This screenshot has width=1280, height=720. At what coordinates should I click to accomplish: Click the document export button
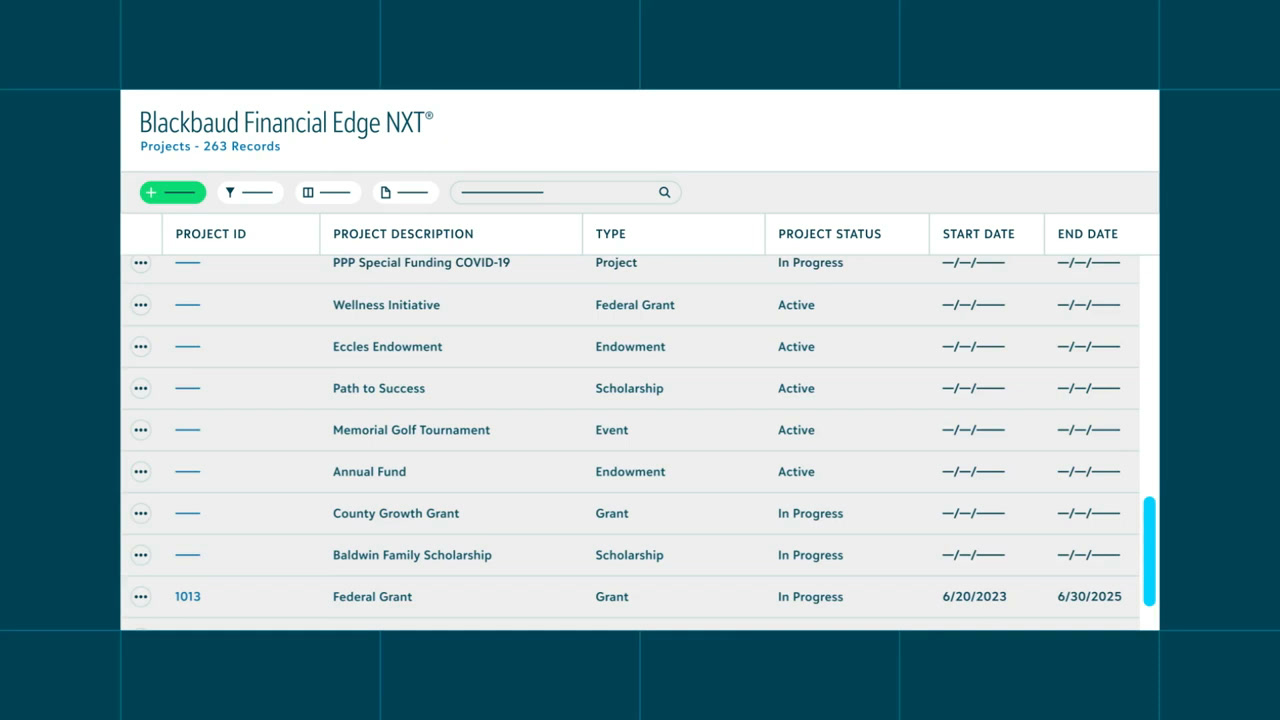tap(405, 192)
